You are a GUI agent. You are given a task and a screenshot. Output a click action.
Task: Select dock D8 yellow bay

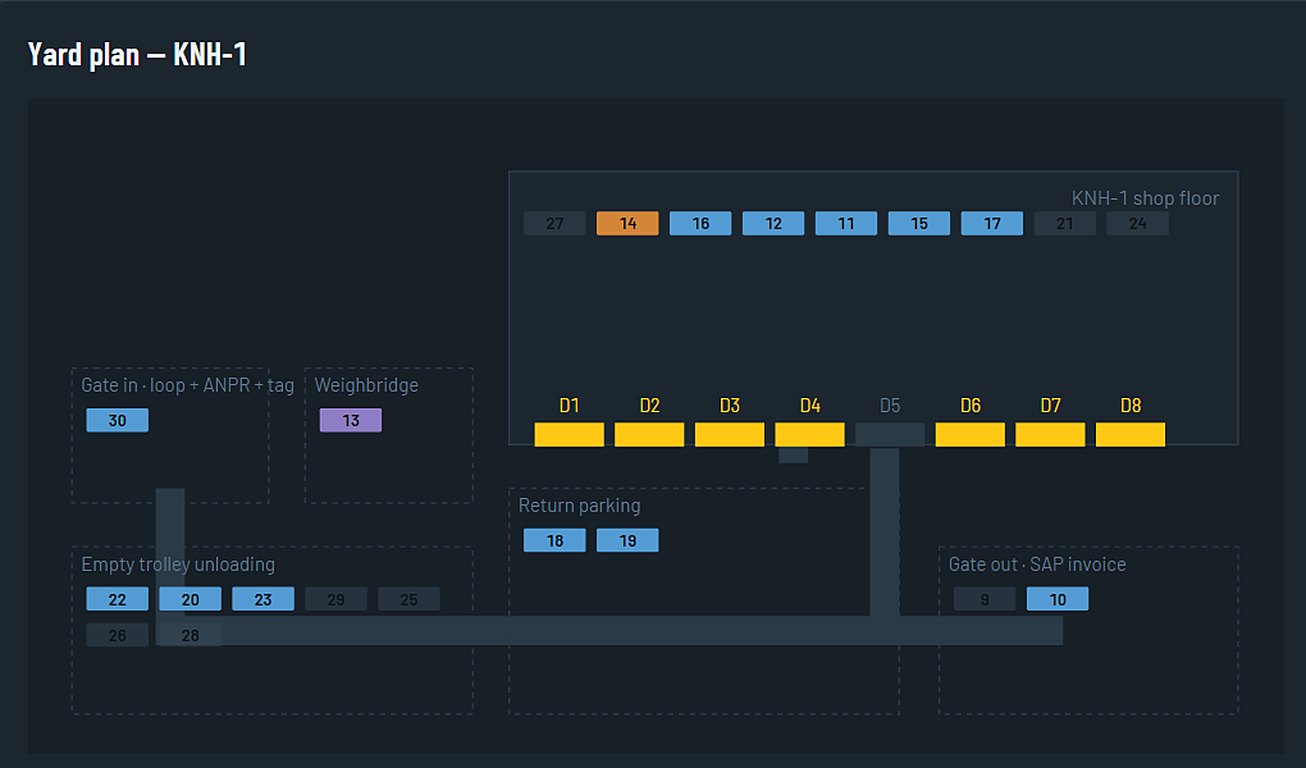pyautogui.click(x=1131, y=434)
